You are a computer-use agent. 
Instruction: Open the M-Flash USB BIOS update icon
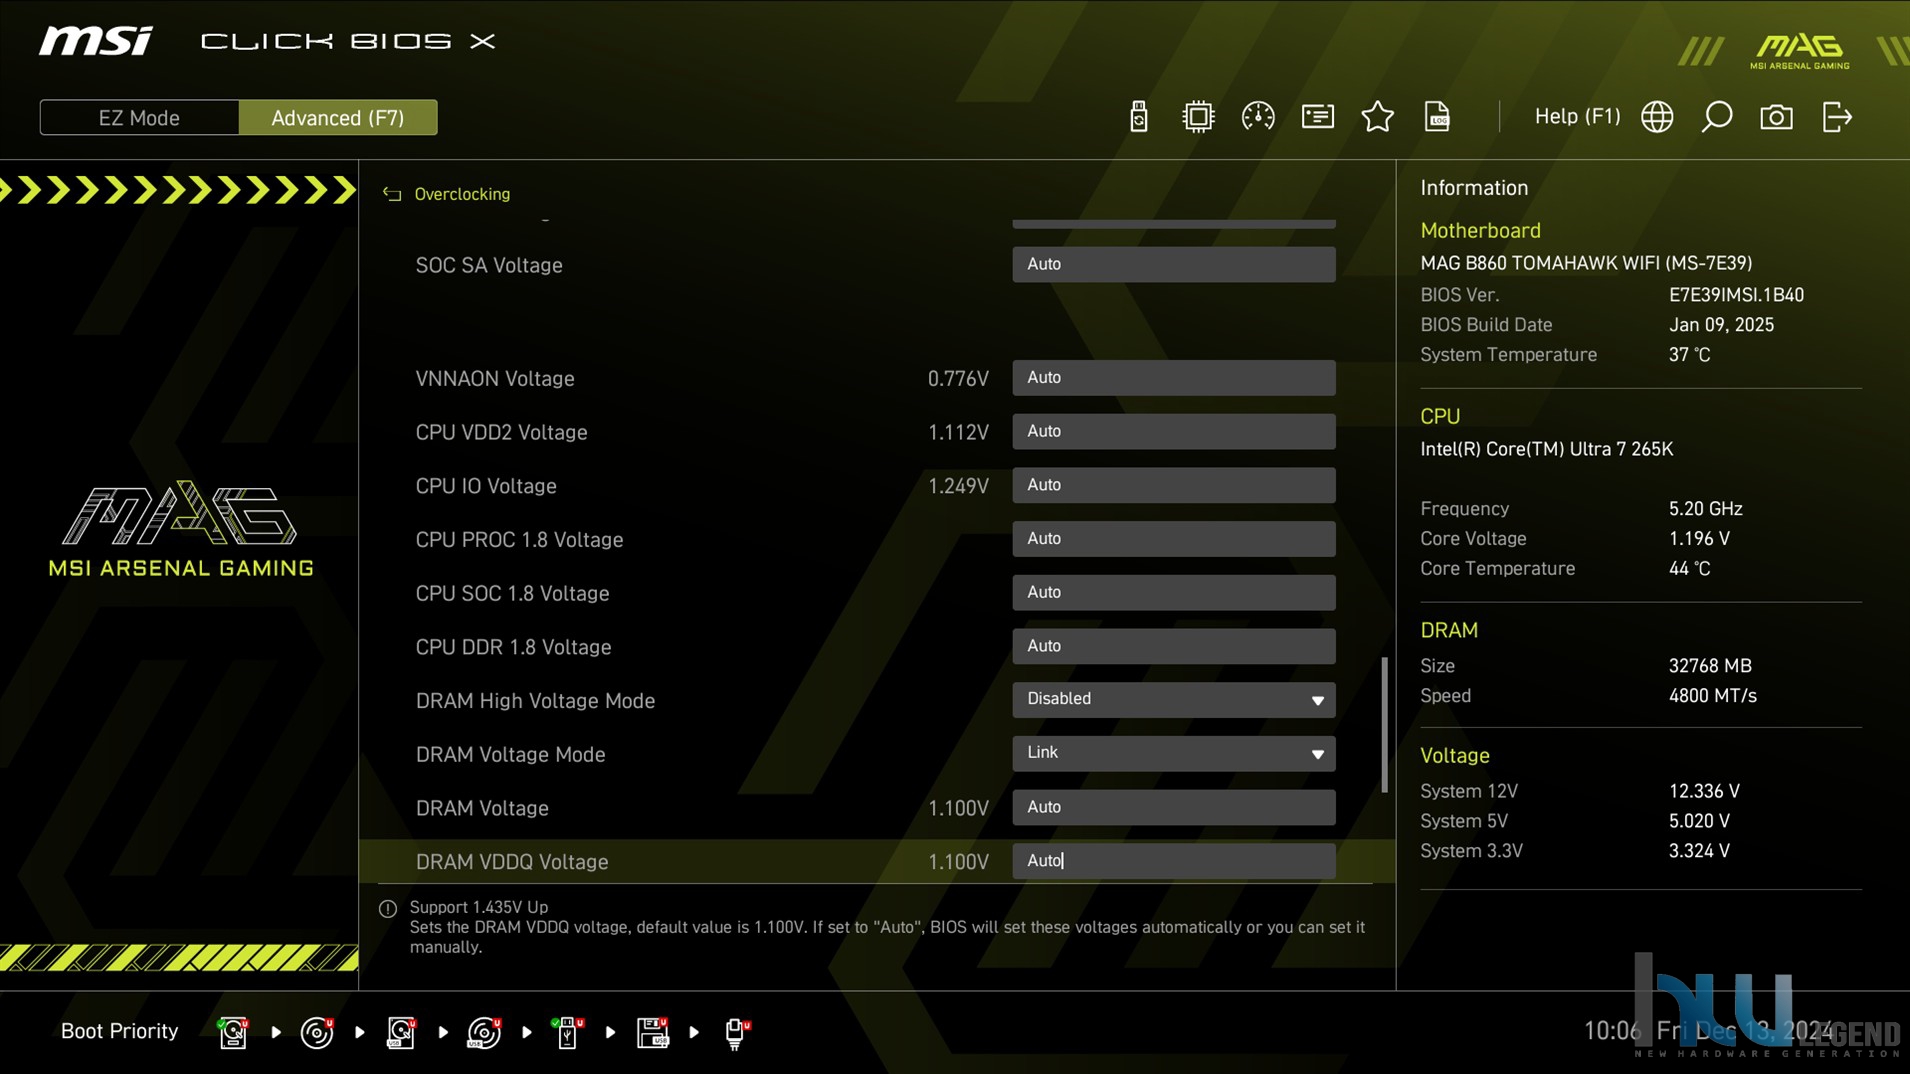coord(1138,117)
